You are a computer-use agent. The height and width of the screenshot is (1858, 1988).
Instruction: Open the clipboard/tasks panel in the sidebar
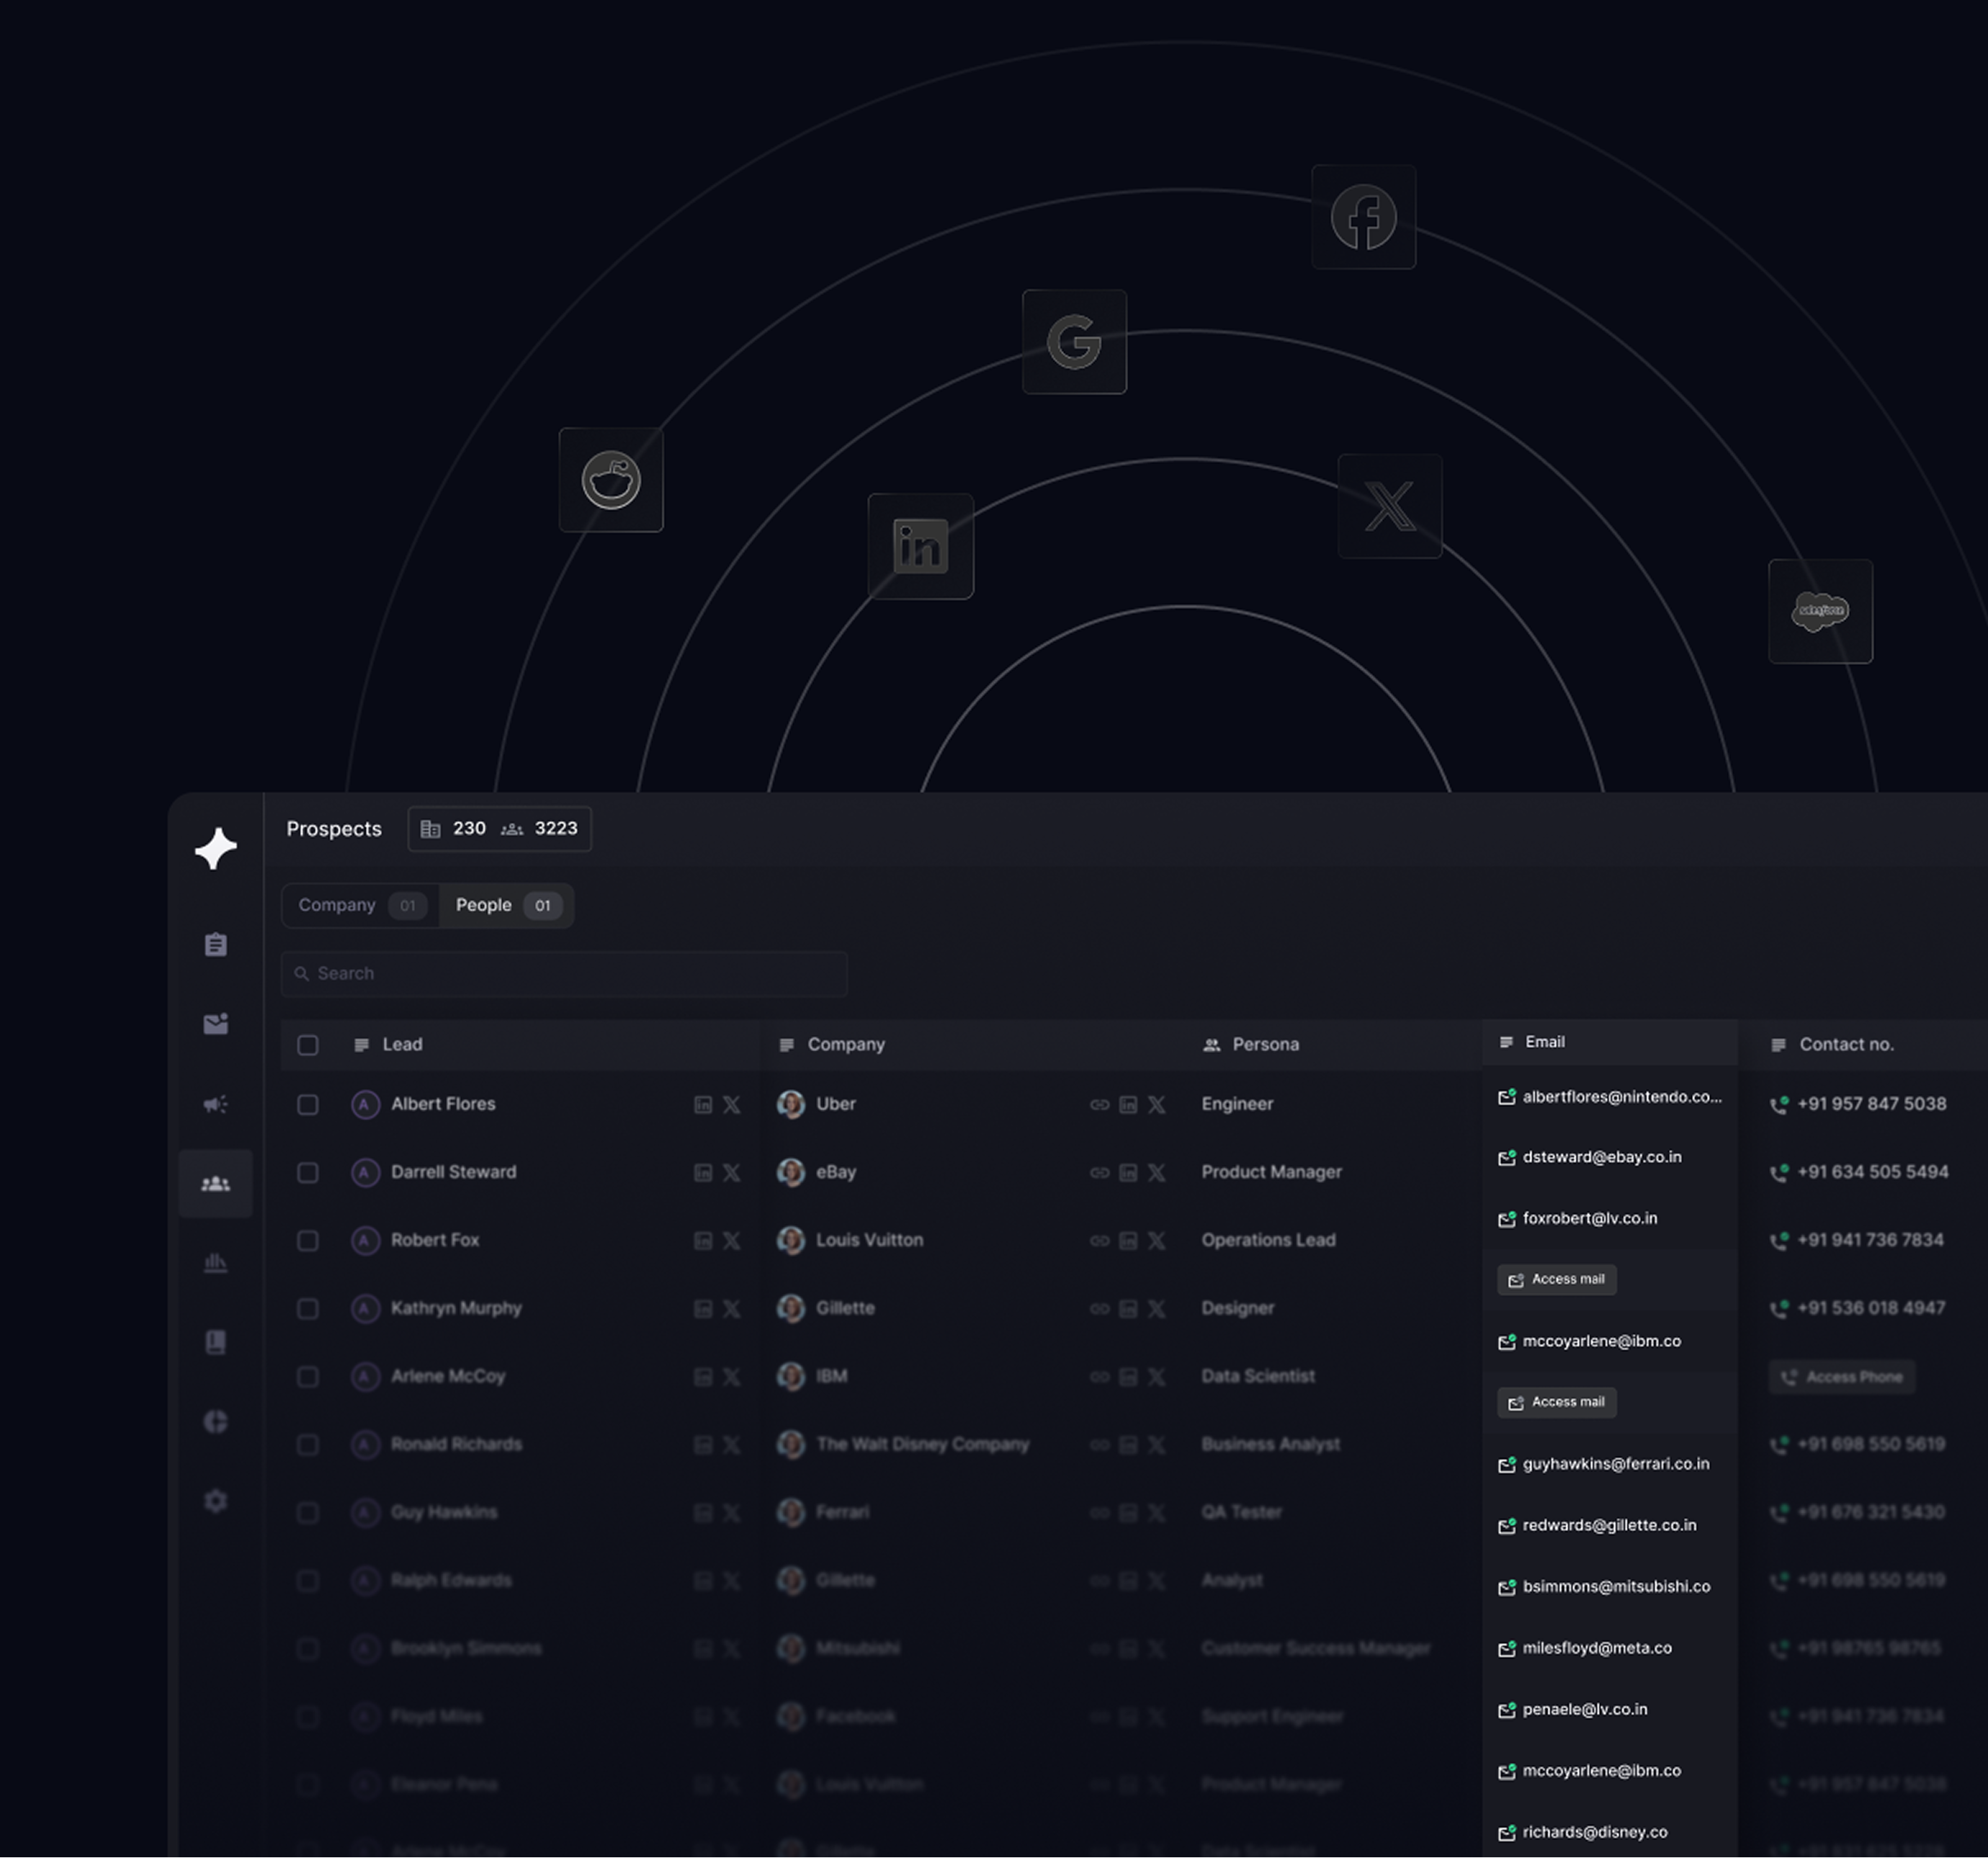(x=216, y=944)
